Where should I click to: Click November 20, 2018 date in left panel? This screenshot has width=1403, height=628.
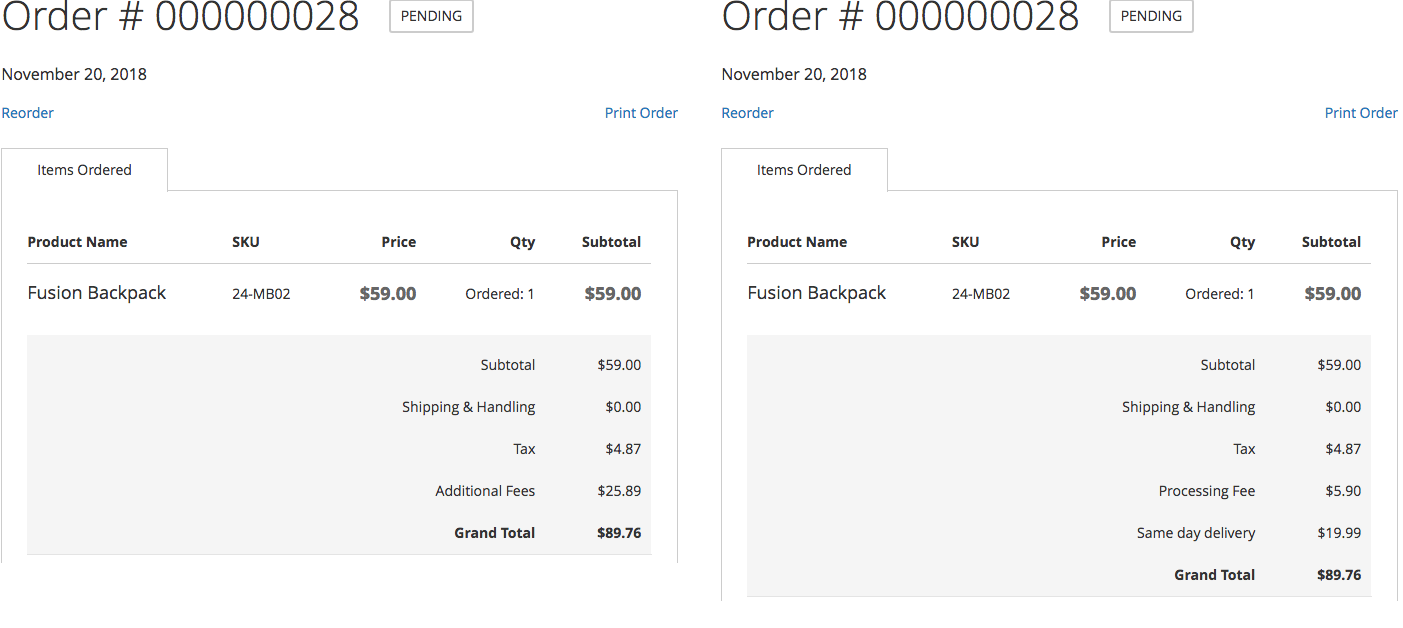click(74, 74)
